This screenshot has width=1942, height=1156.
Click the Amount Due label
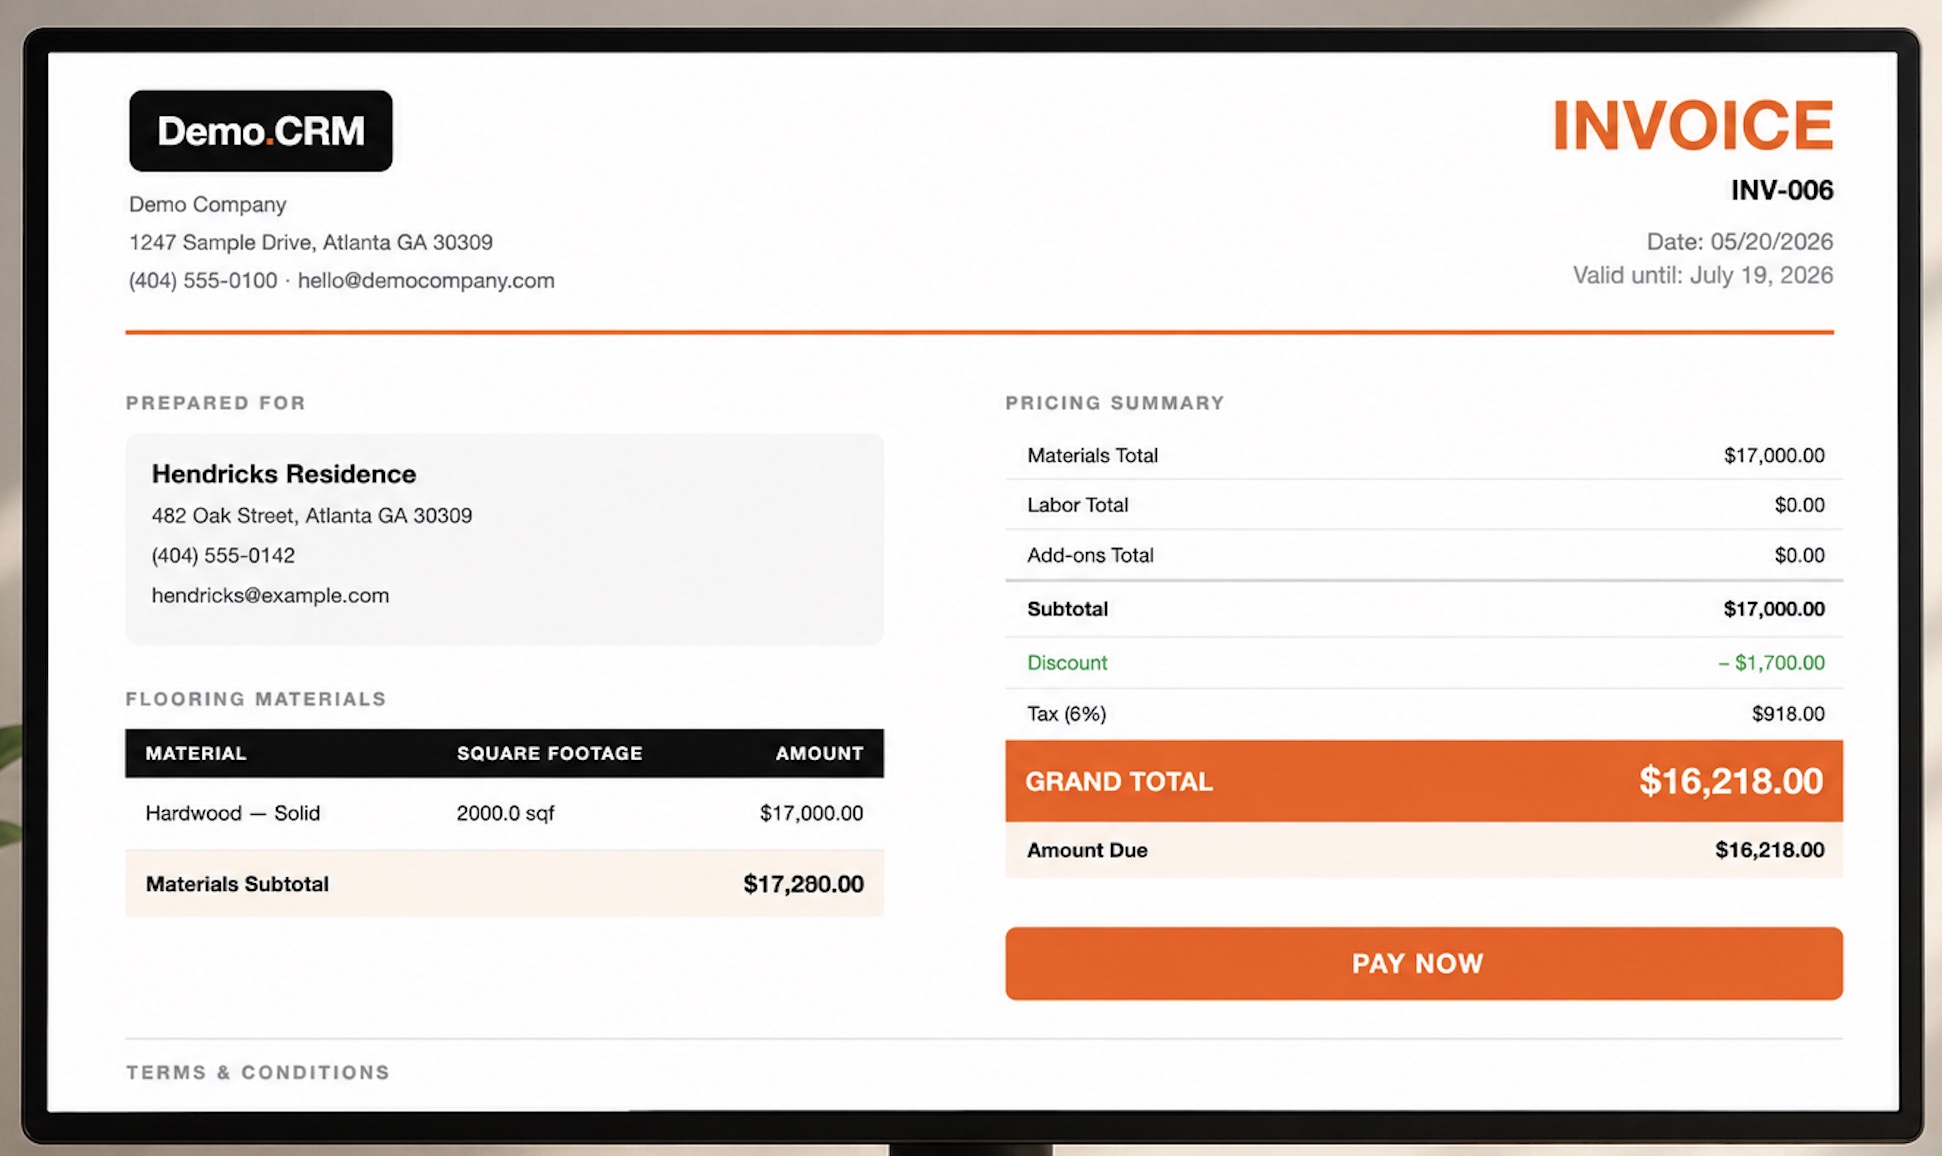point(1087,850)
